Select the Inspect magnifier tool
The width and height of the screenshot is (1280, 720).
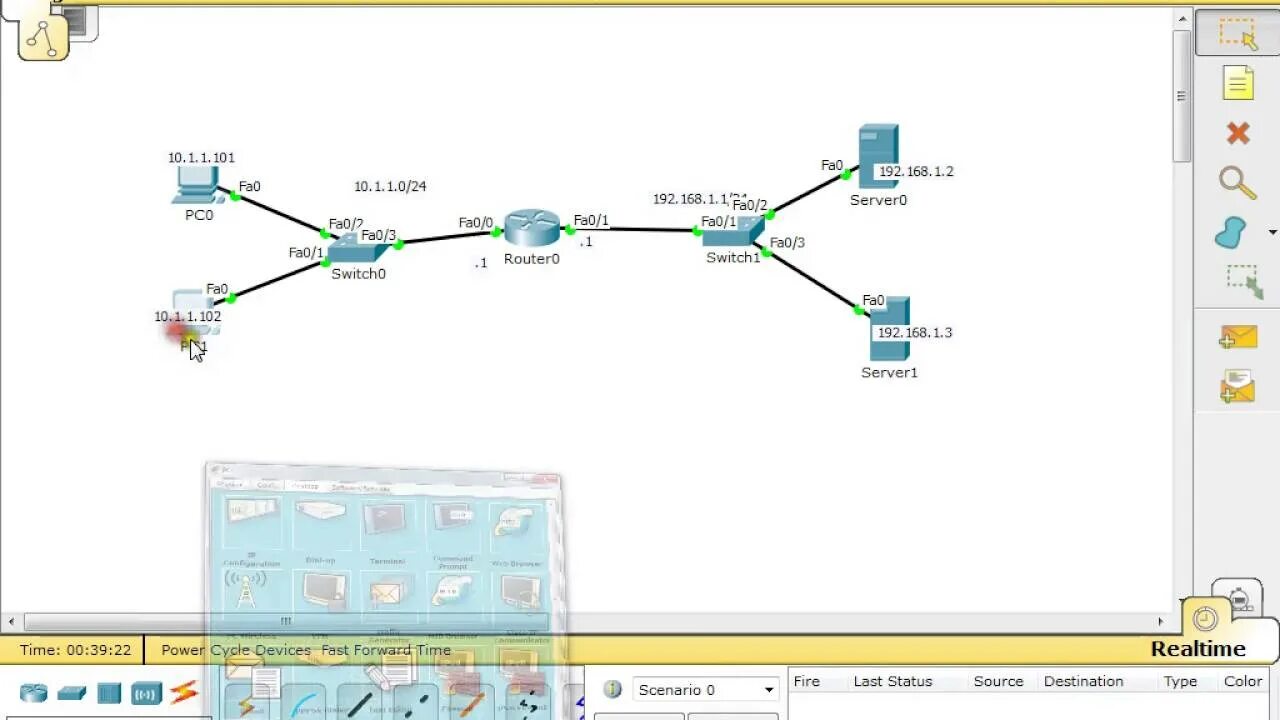point(1237,183)
